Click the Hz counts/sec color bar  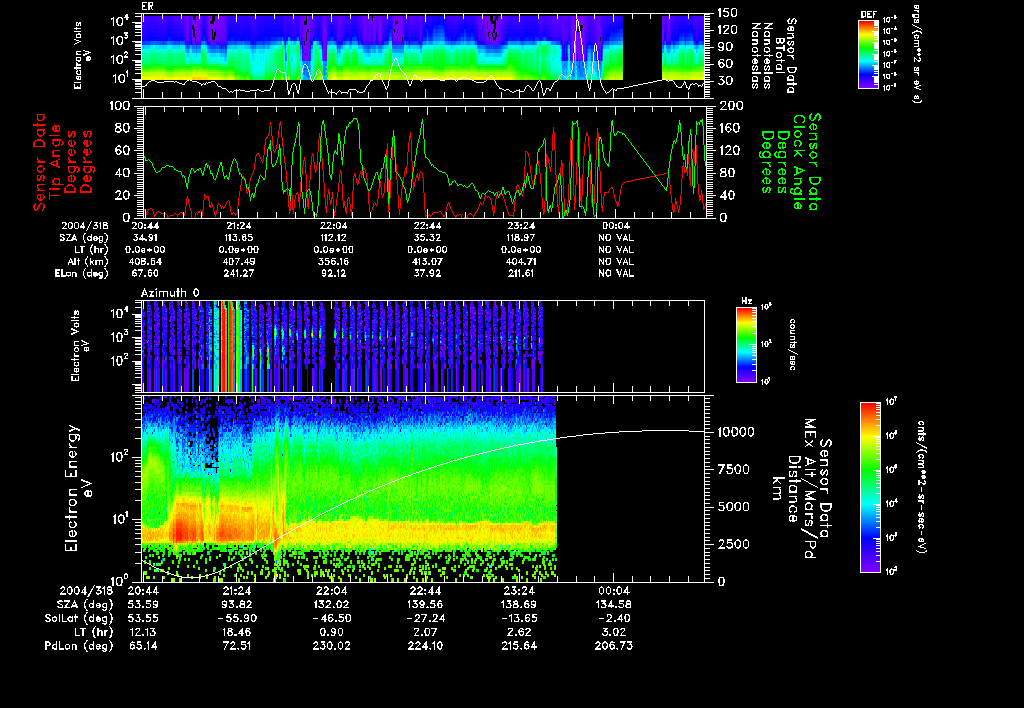[746, 344]
